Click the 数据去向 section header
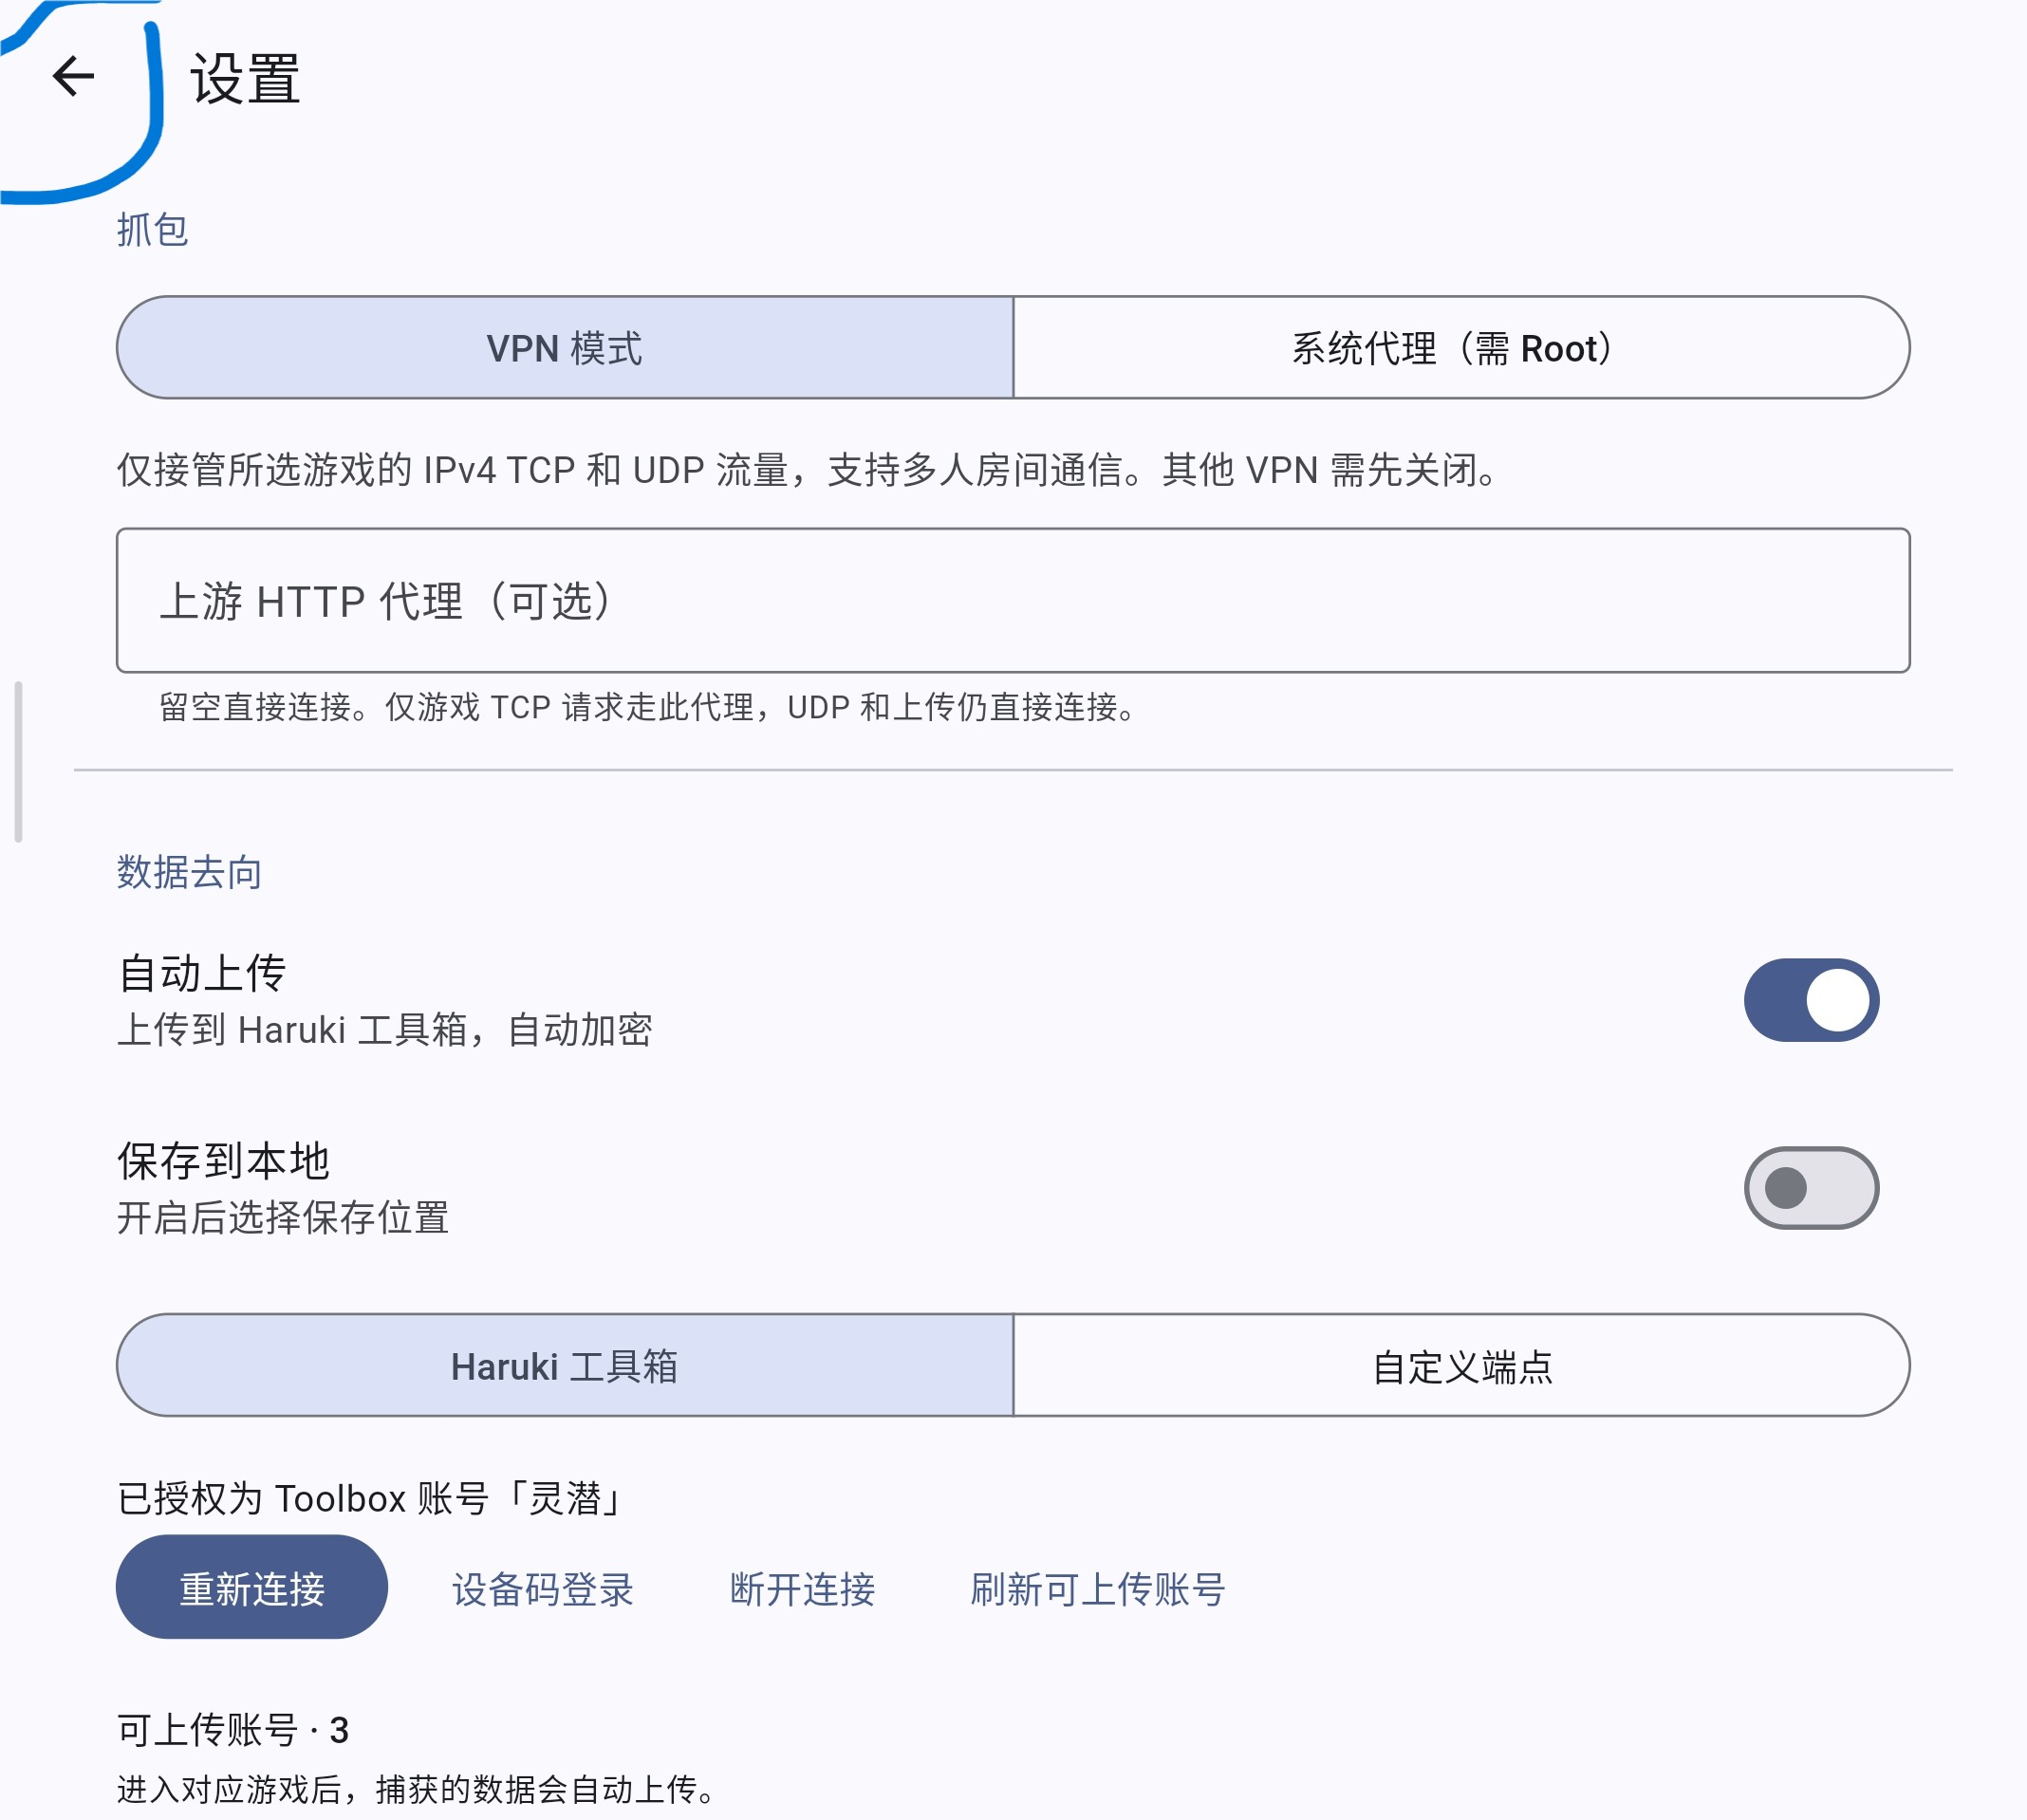The width and height of the screenshot is (2027, 1820). 189,872
